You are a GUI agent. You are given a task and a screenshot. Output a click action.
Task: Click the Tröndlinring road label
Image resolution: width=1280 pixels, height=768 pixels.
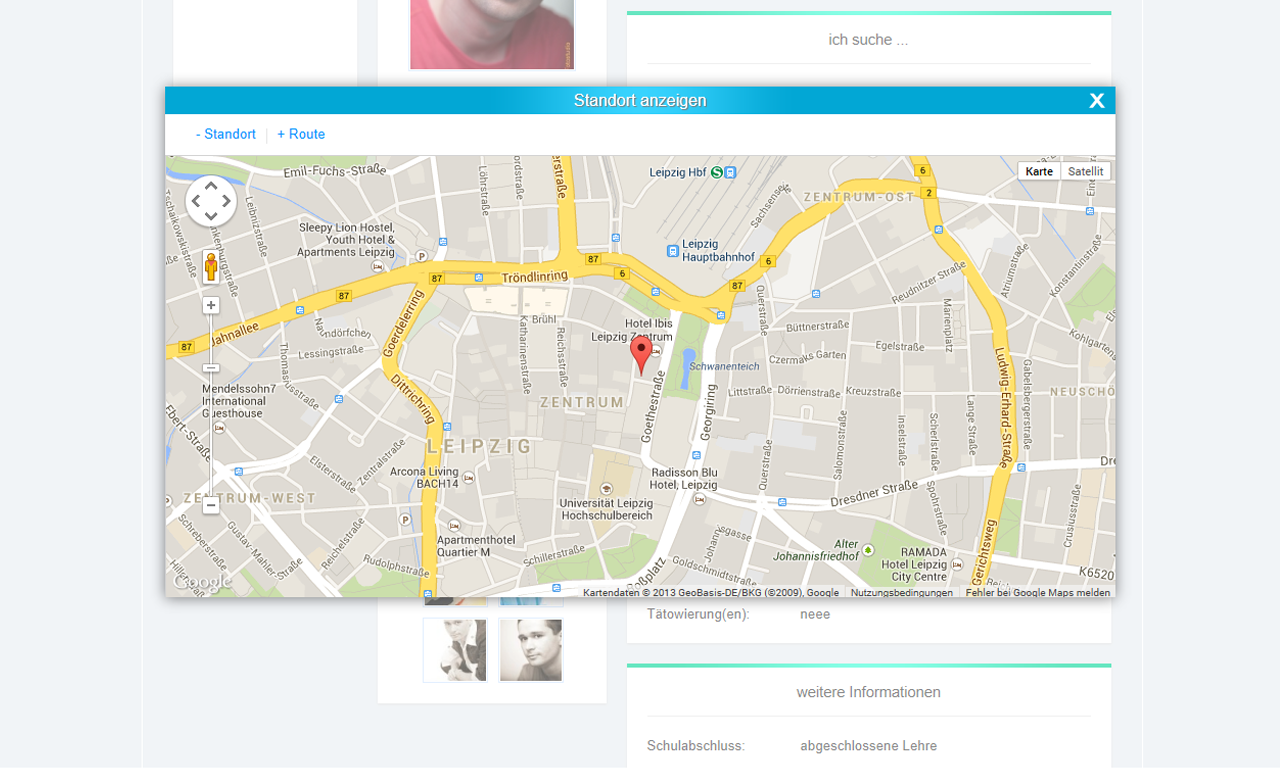click(x=534, y=277)
